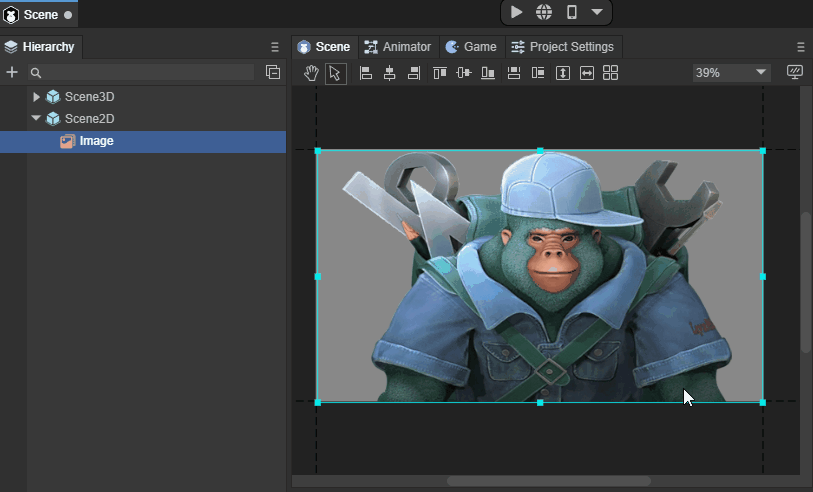The image size is (813, 492).
Task: Expand the Scene3D node
Action: pos(37,97)
